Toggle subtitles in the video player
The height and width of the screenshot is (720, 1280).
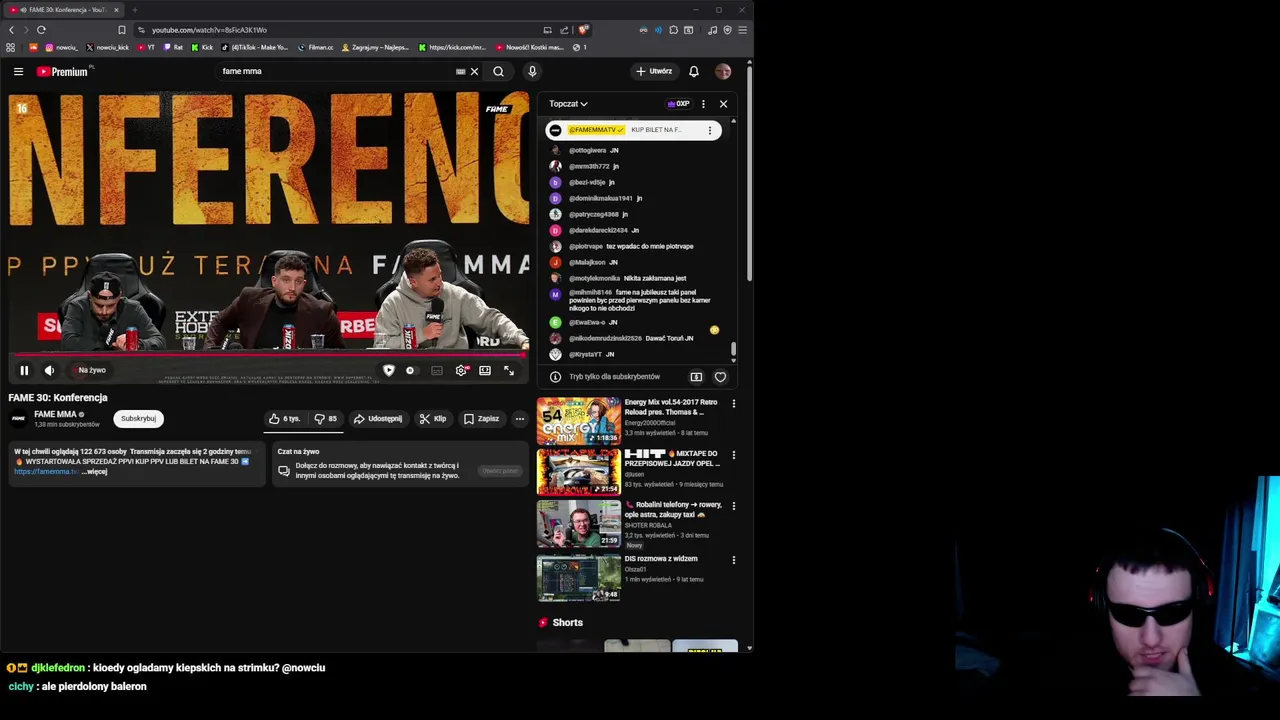437,370
